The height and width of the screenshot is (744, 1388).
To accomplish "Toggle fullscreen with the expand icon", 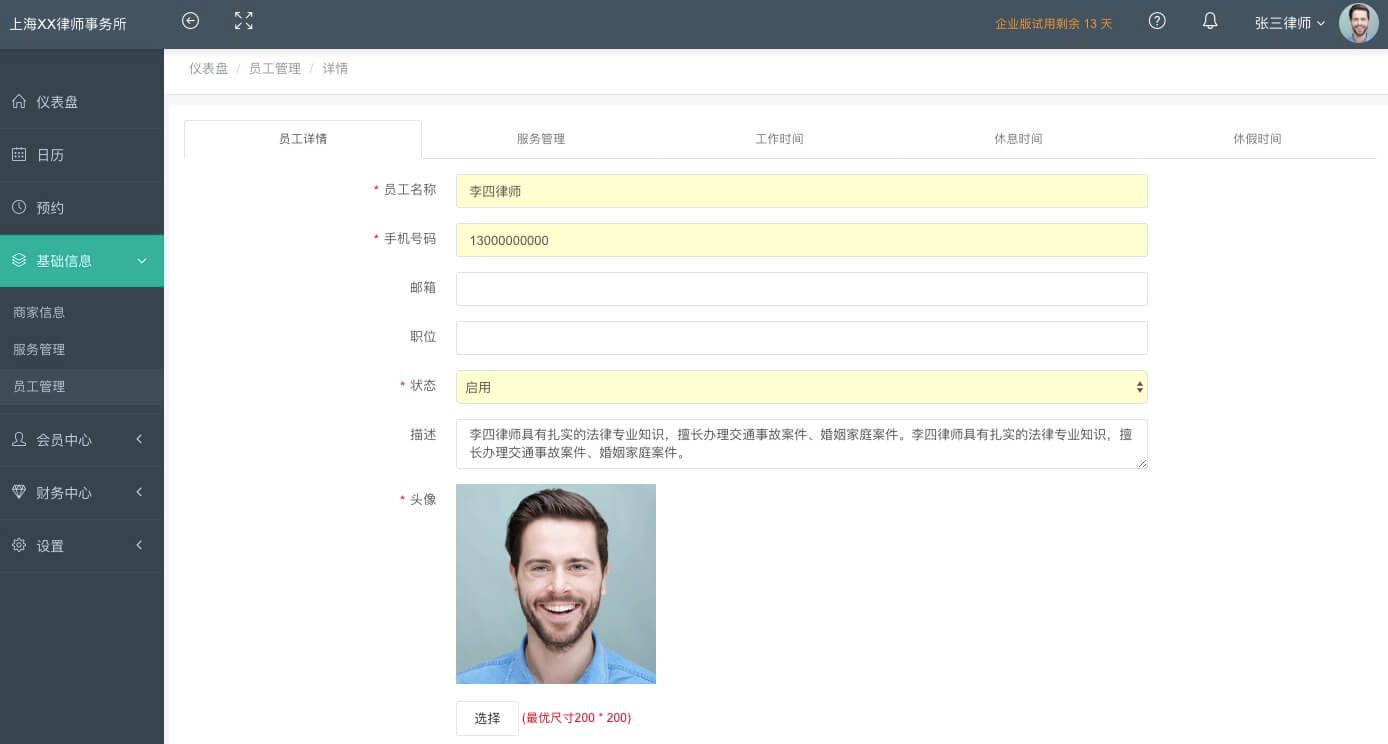I will point(243,21).
